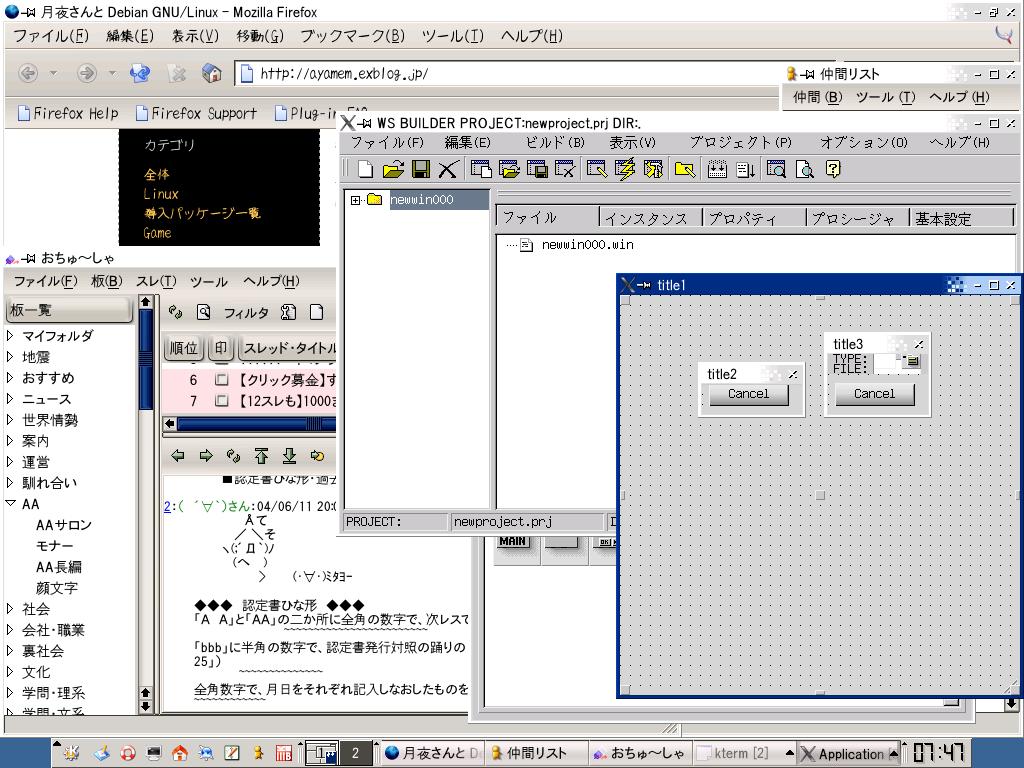1024x768 pixels.
Task: Click the Firefox Help bookmark link
Action: click(68, 114)
